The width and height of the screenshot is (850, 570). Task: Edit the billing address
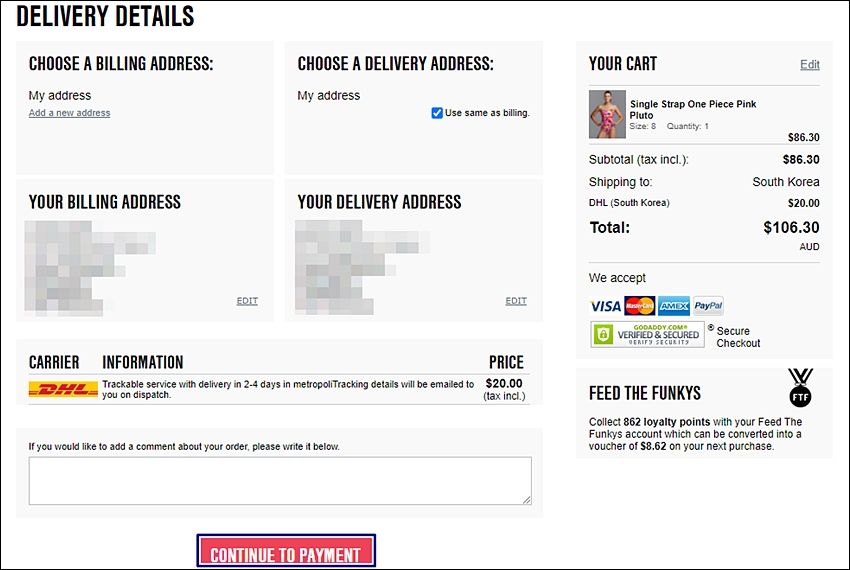[x=247, y=301]
